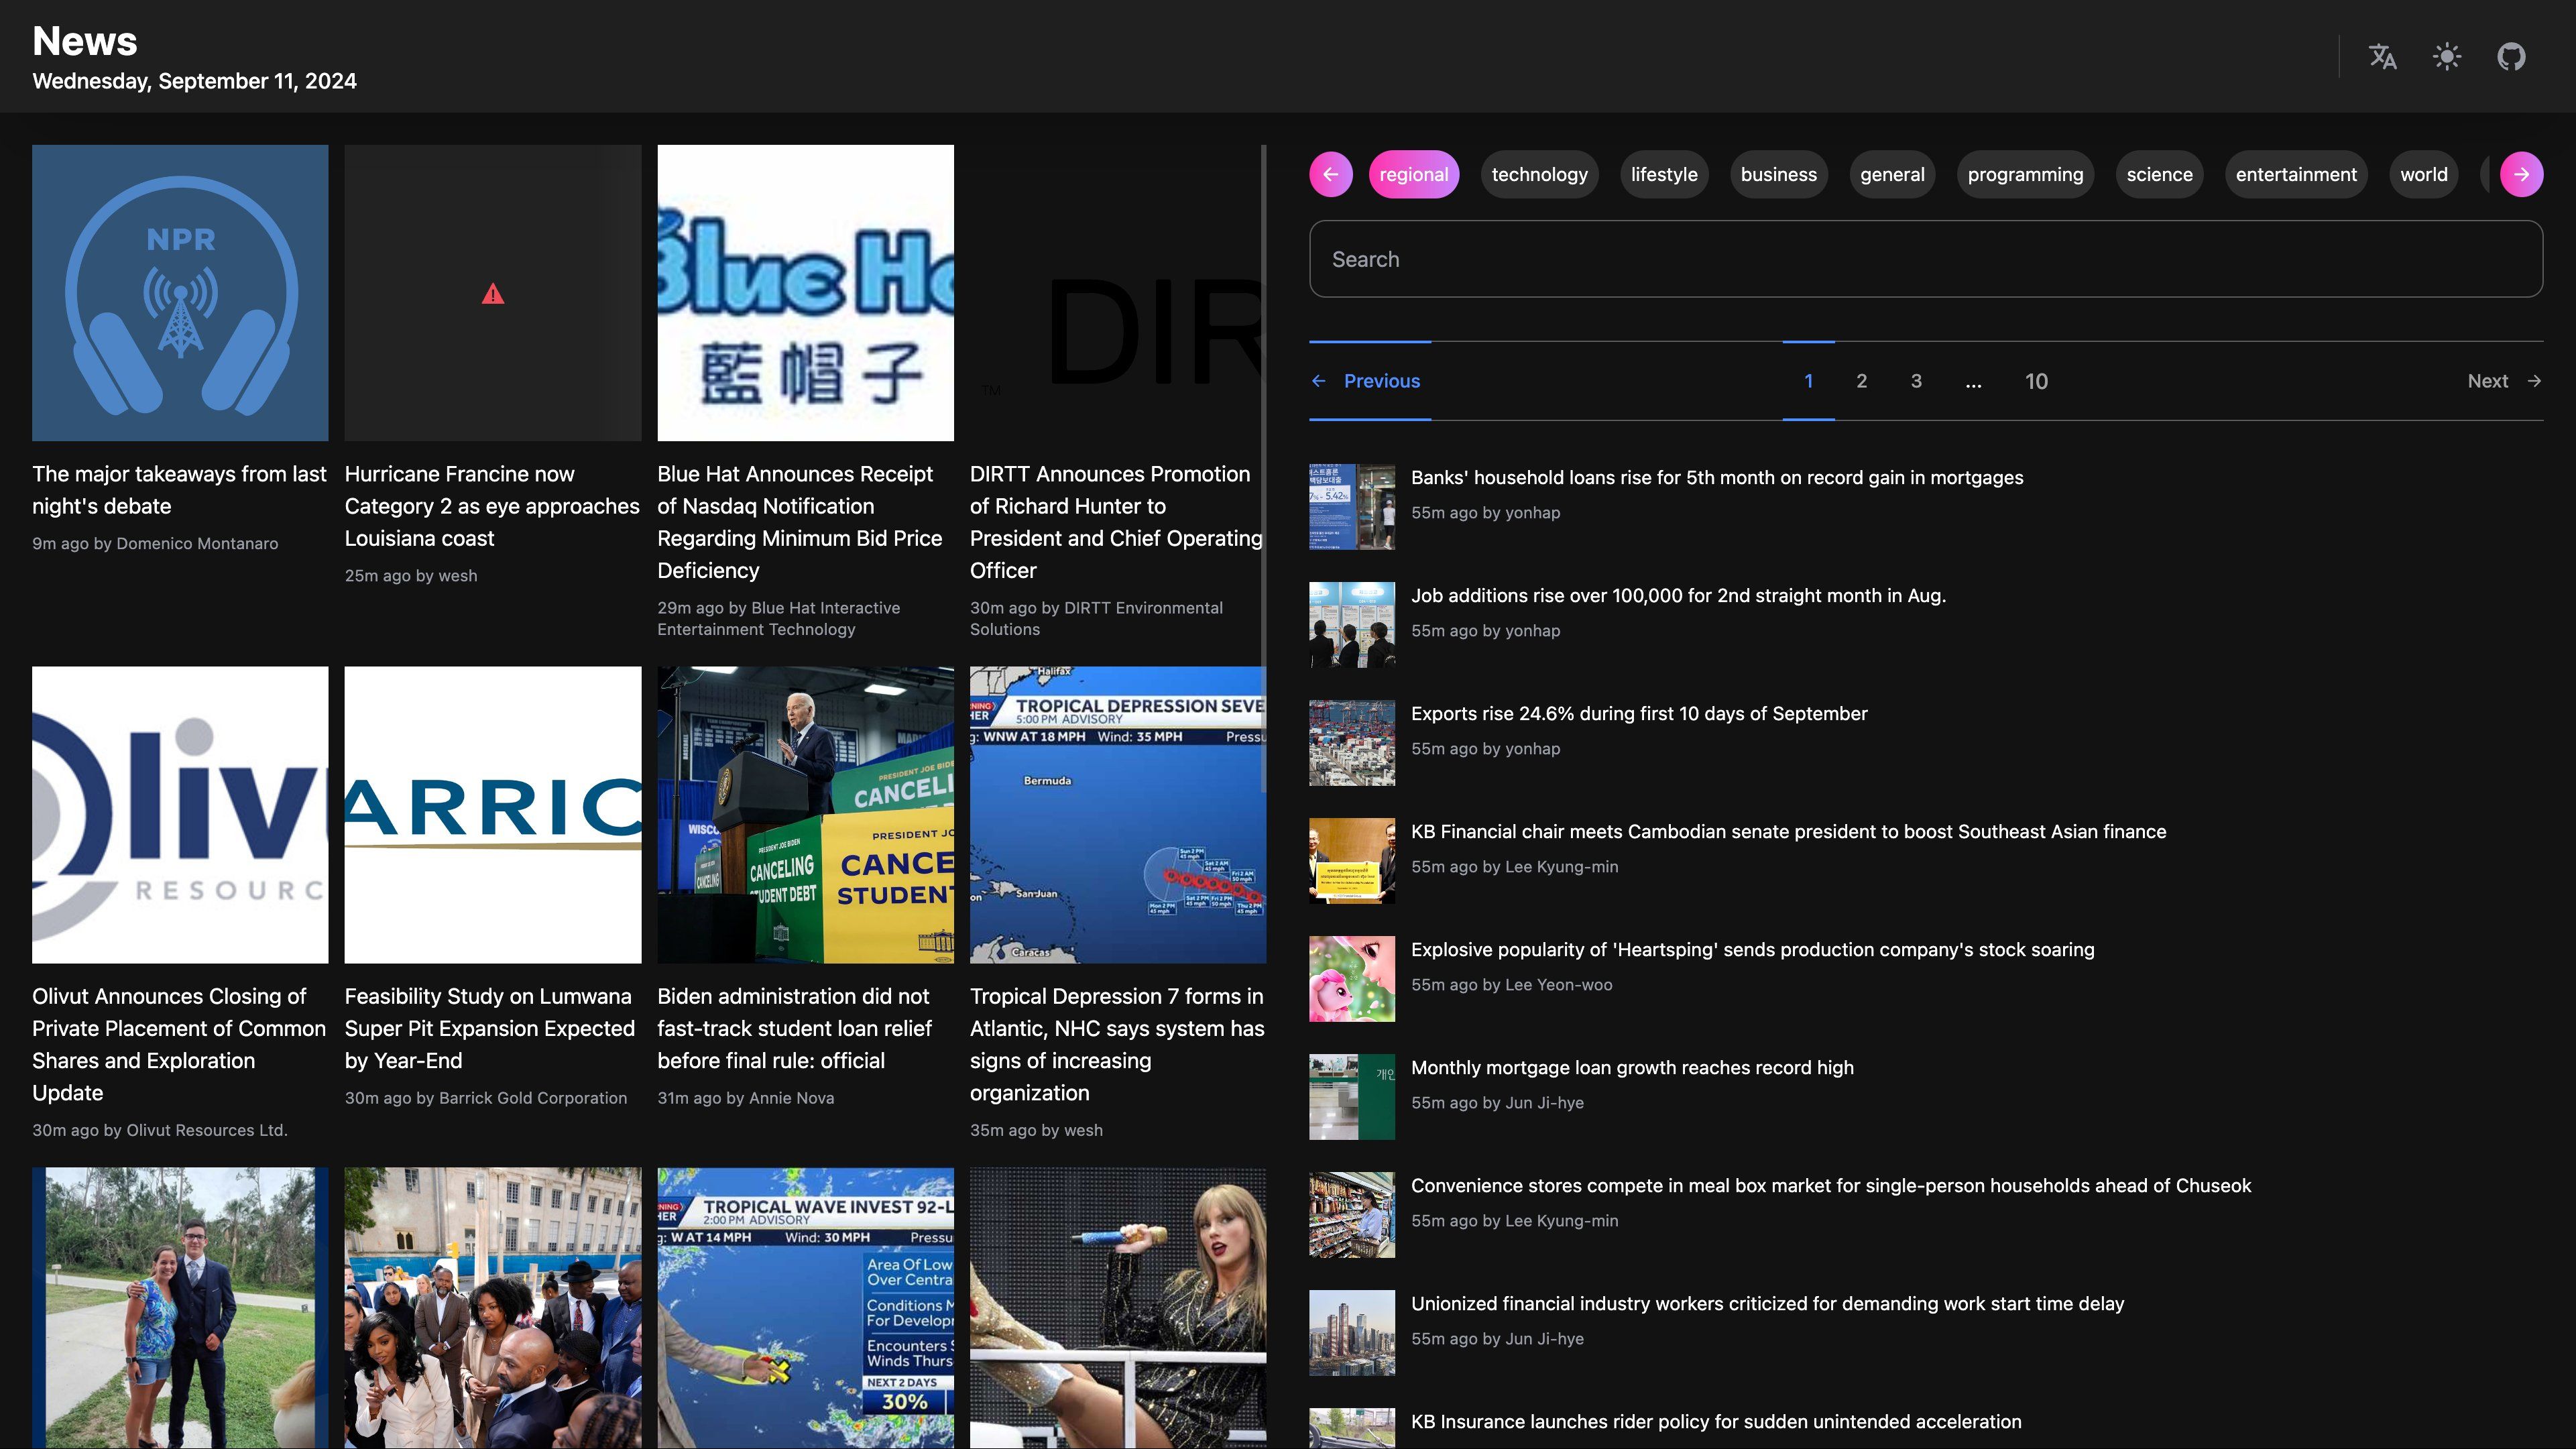This screenshot has width=2576, height=1449.
Task: Toggle light/dark mode sun icon
Action: [2449, 55]
